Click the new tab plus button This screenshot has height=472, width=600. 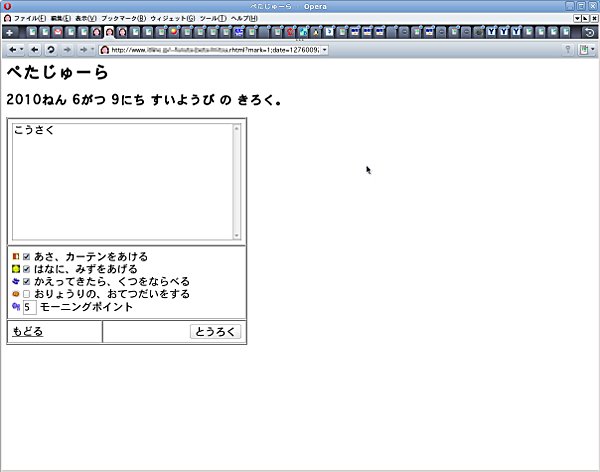[9, 32]
